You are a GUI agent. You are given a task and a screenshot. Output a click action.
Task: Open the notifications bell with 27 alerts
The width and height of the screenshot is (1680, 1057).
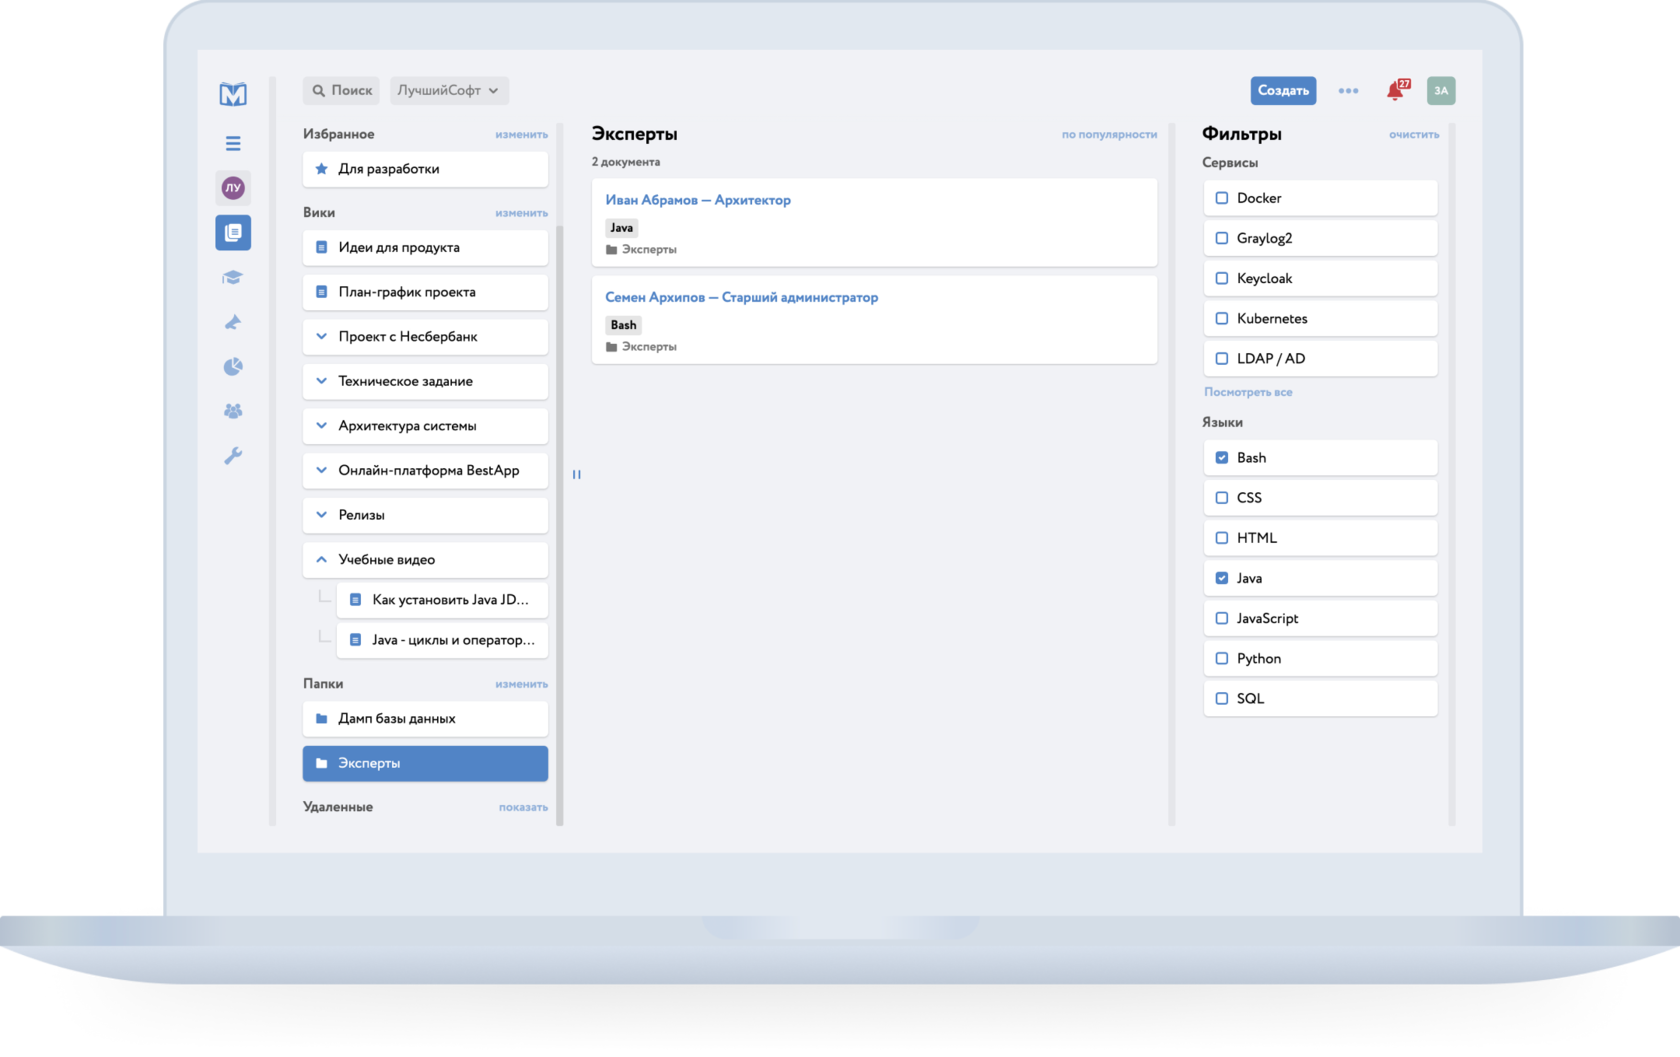point(1394,90)
